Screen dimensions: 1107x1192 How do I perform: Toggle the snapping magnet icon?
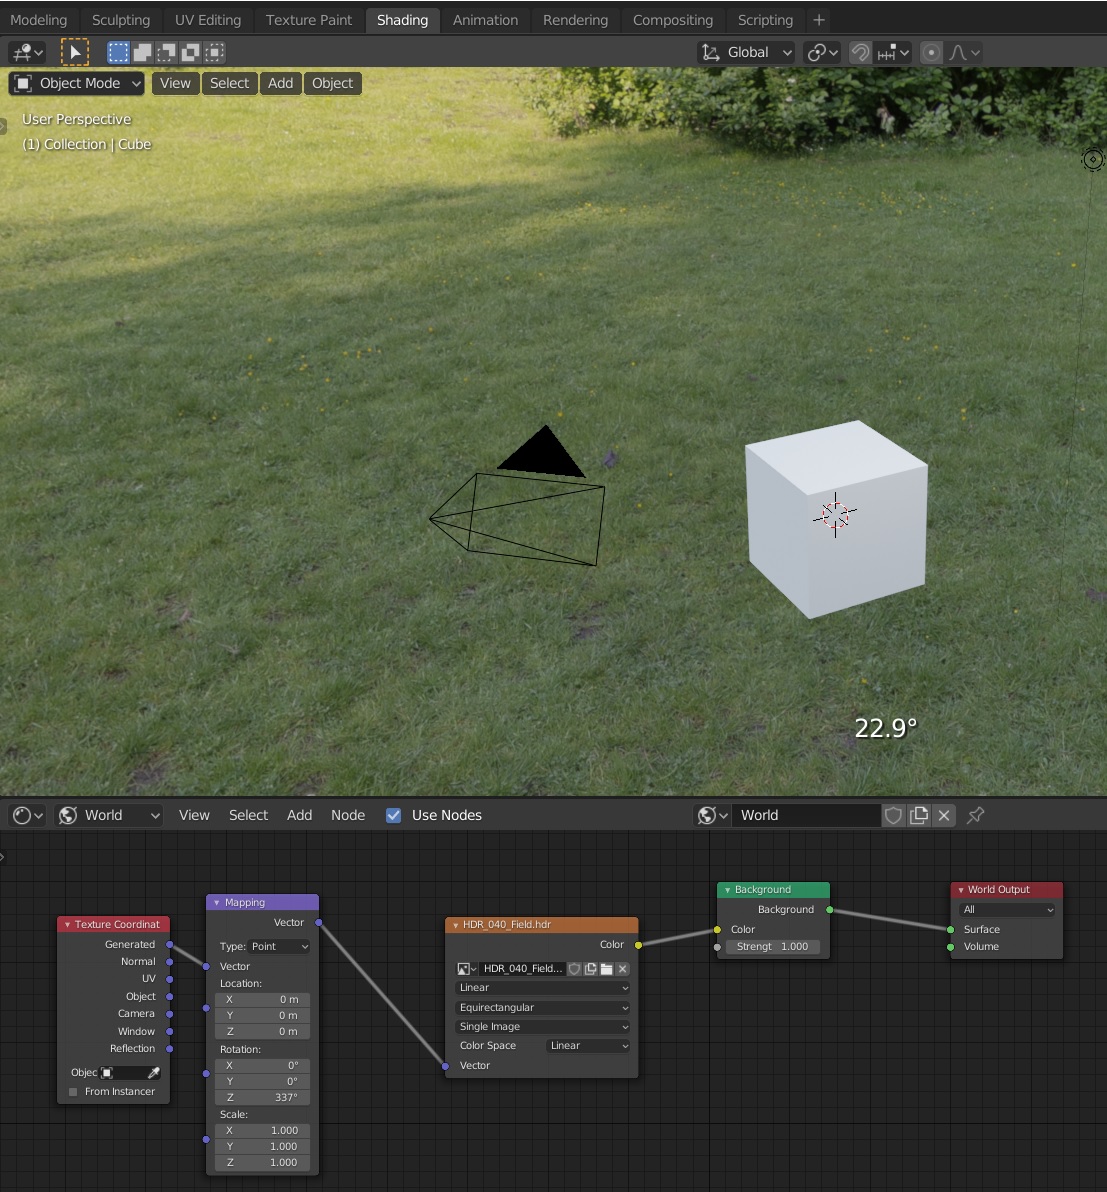click(860, 52)
